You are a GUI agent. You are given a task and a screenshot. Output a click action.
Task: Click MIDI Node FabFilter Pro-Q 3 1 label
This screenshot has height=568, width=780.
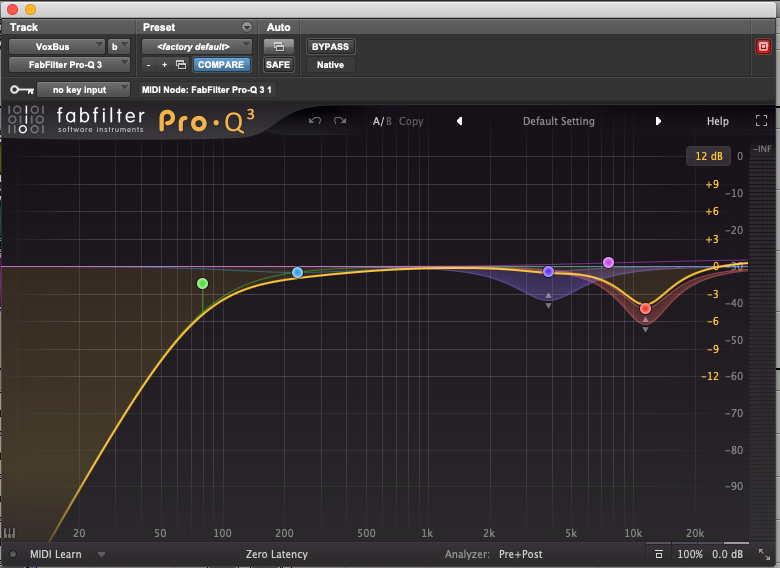click(206, 90)
